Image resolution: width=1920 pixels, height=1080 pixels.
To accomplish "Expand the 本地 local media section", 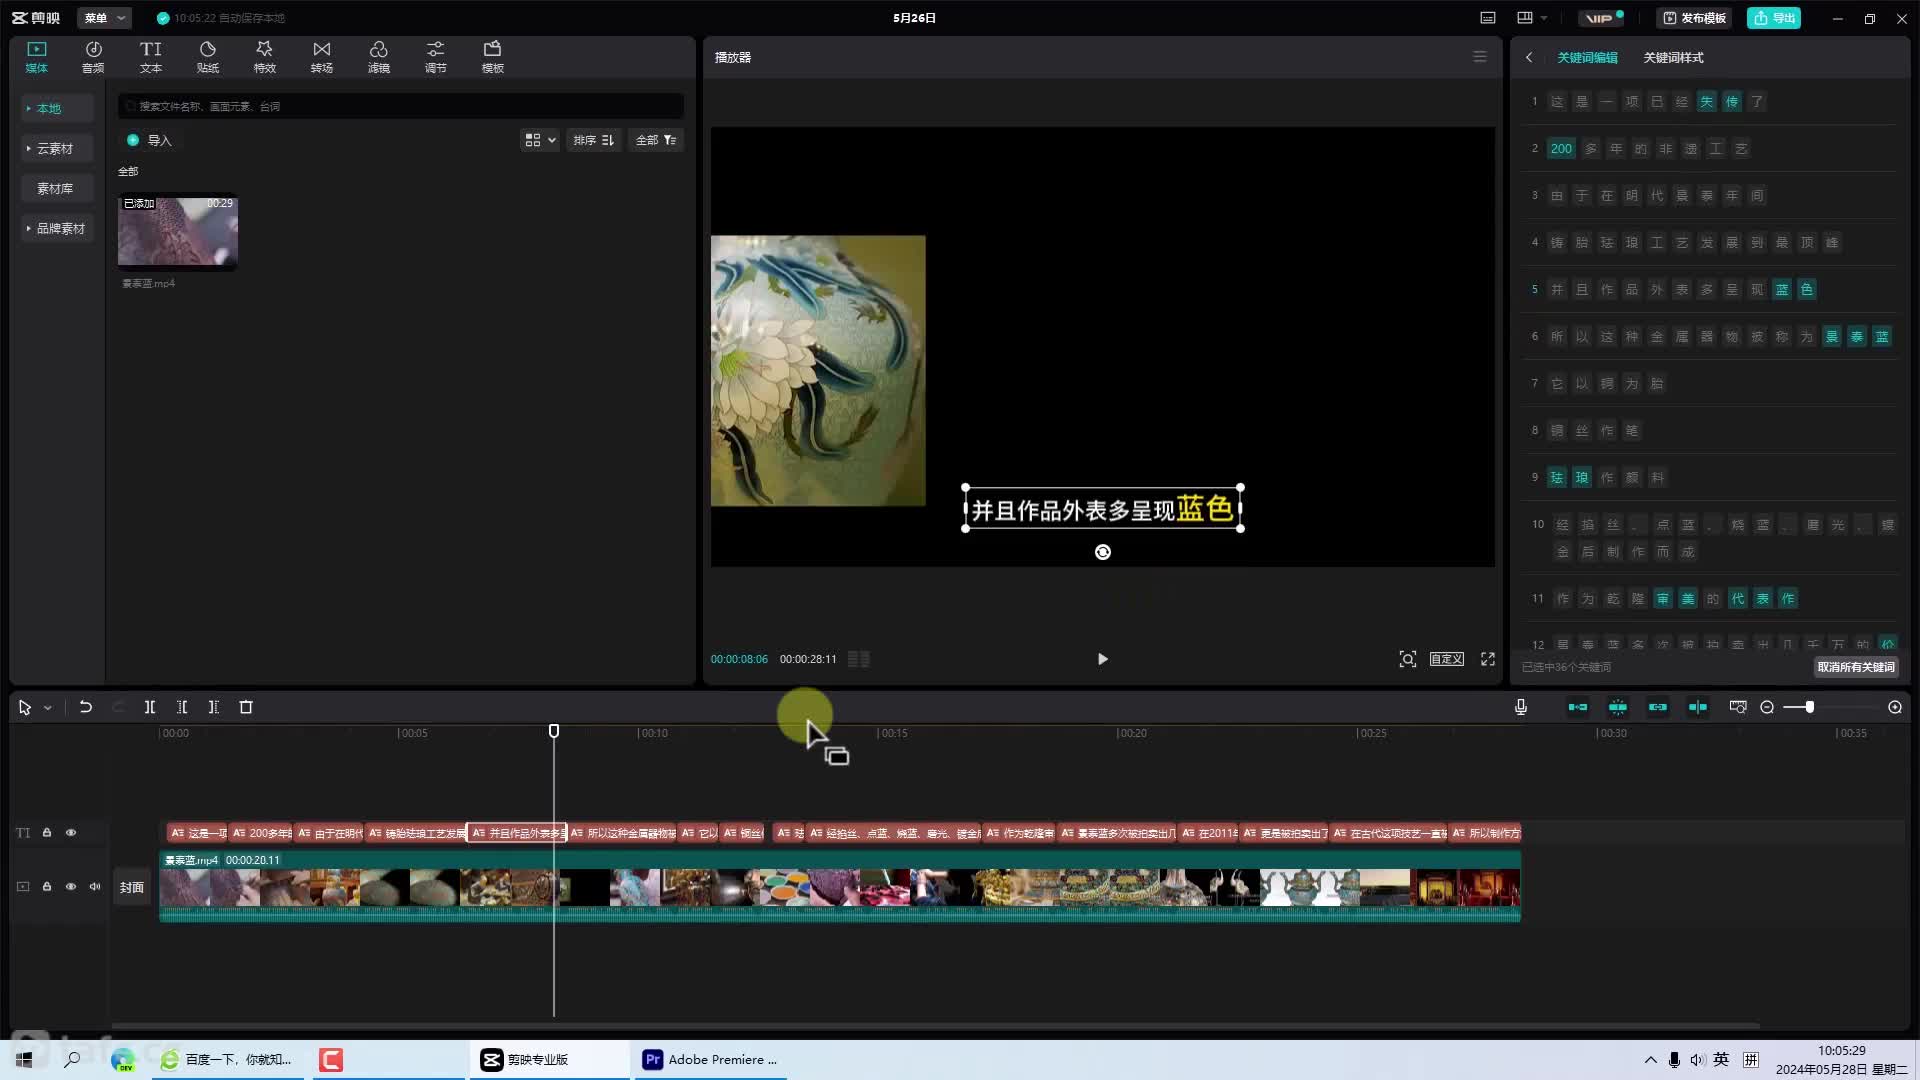I will tap(58, 108).
